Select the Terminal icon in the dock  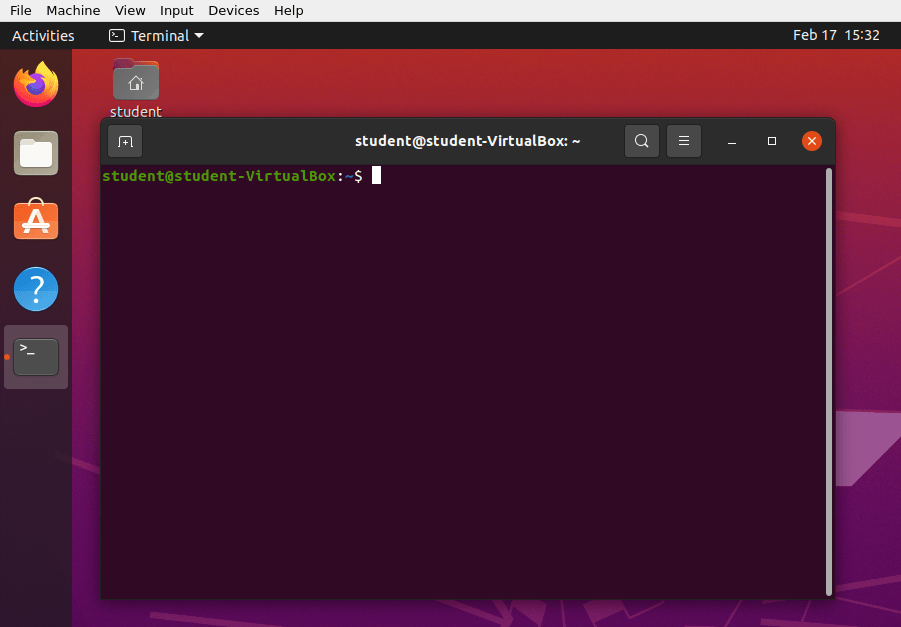click(35, 357)
